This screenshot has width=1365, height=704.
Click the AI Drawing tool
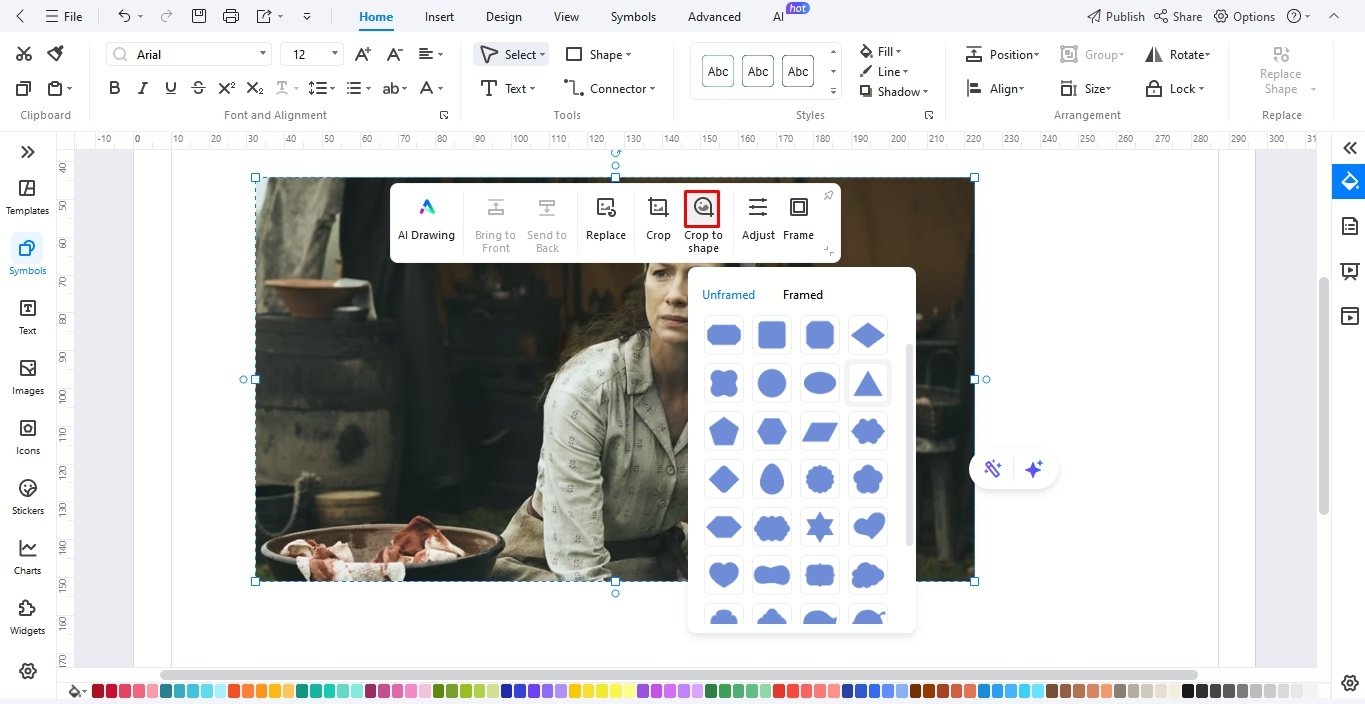pos(426,219)
